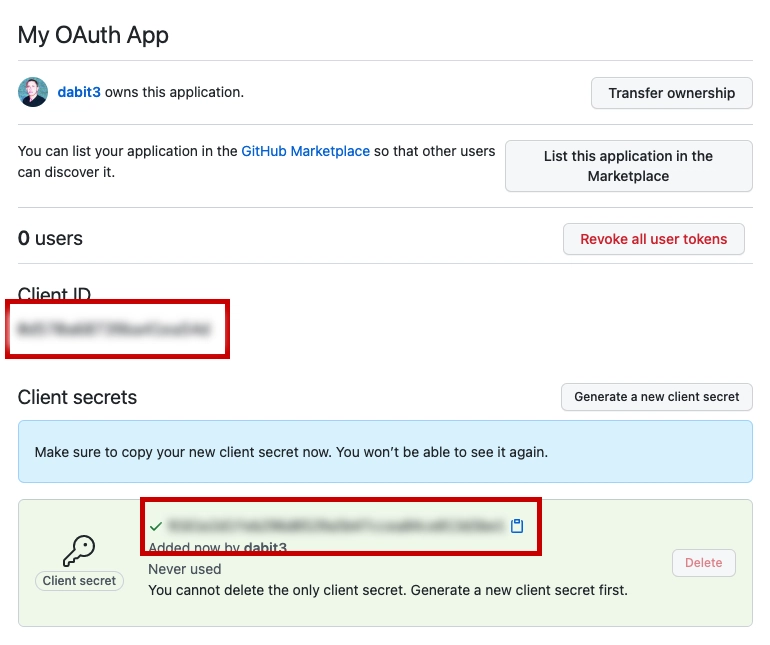770x645 pixels.
Task: Click the Transfer ownership button
Action: pos(671,93)
